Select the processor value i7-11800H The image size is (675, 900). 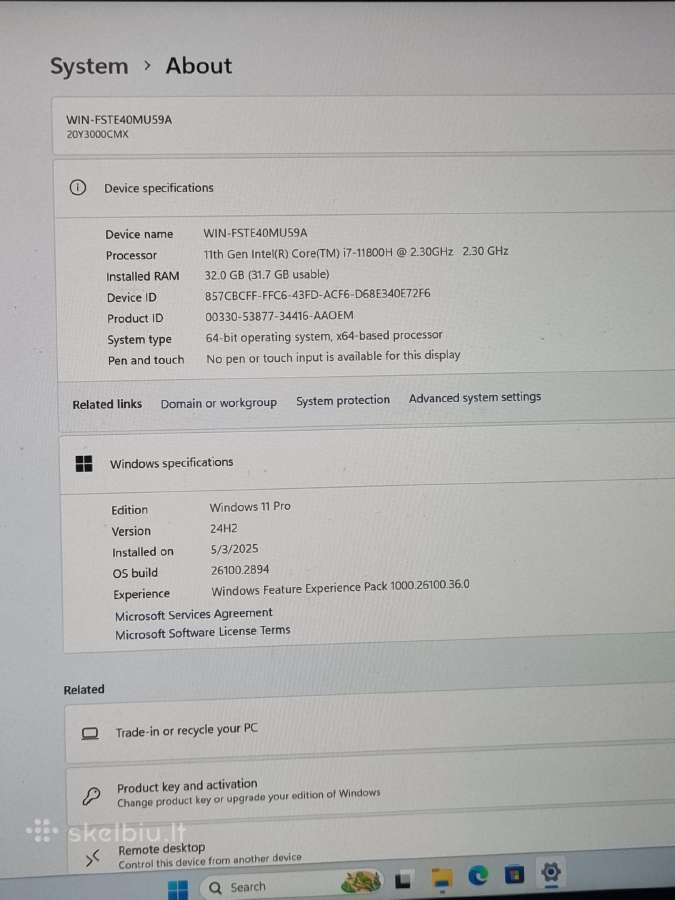(356, 252)
